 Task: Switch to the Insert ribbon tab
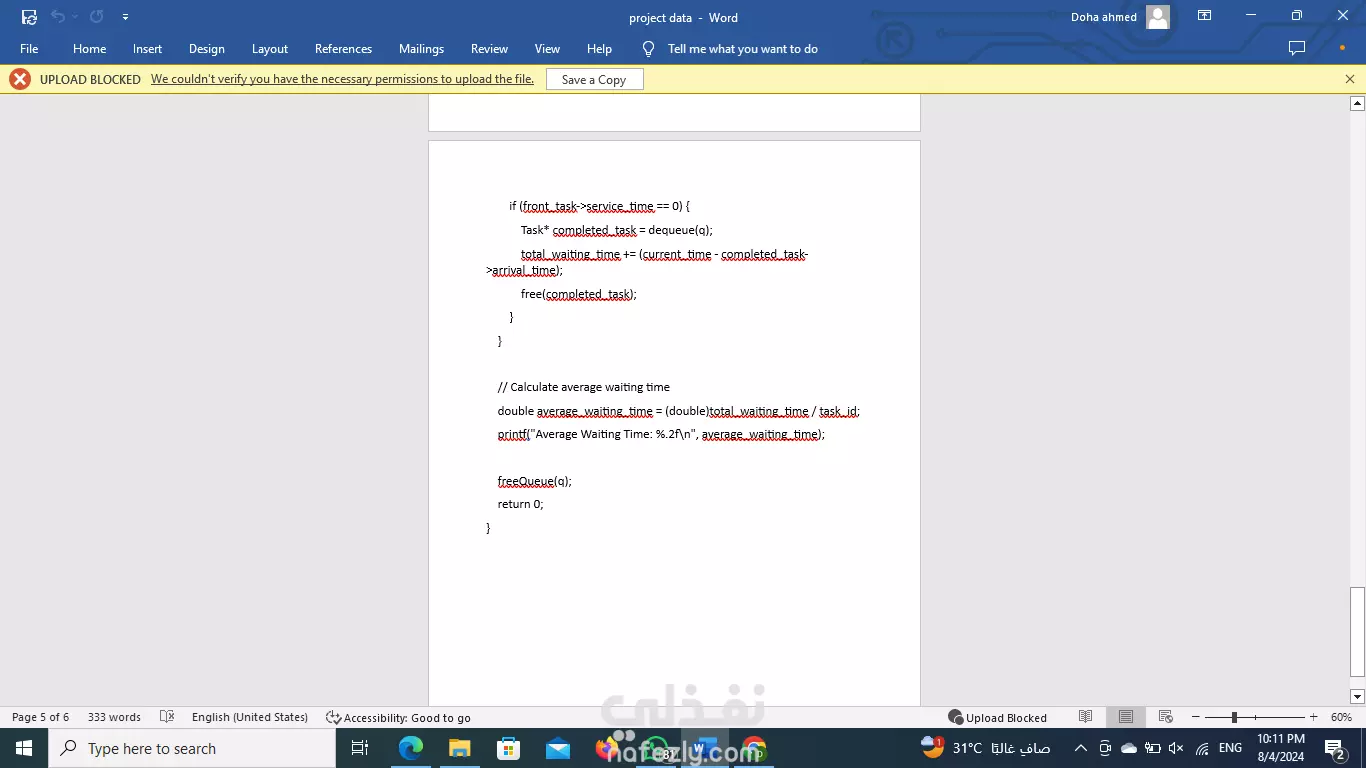[x=147, y=49]
